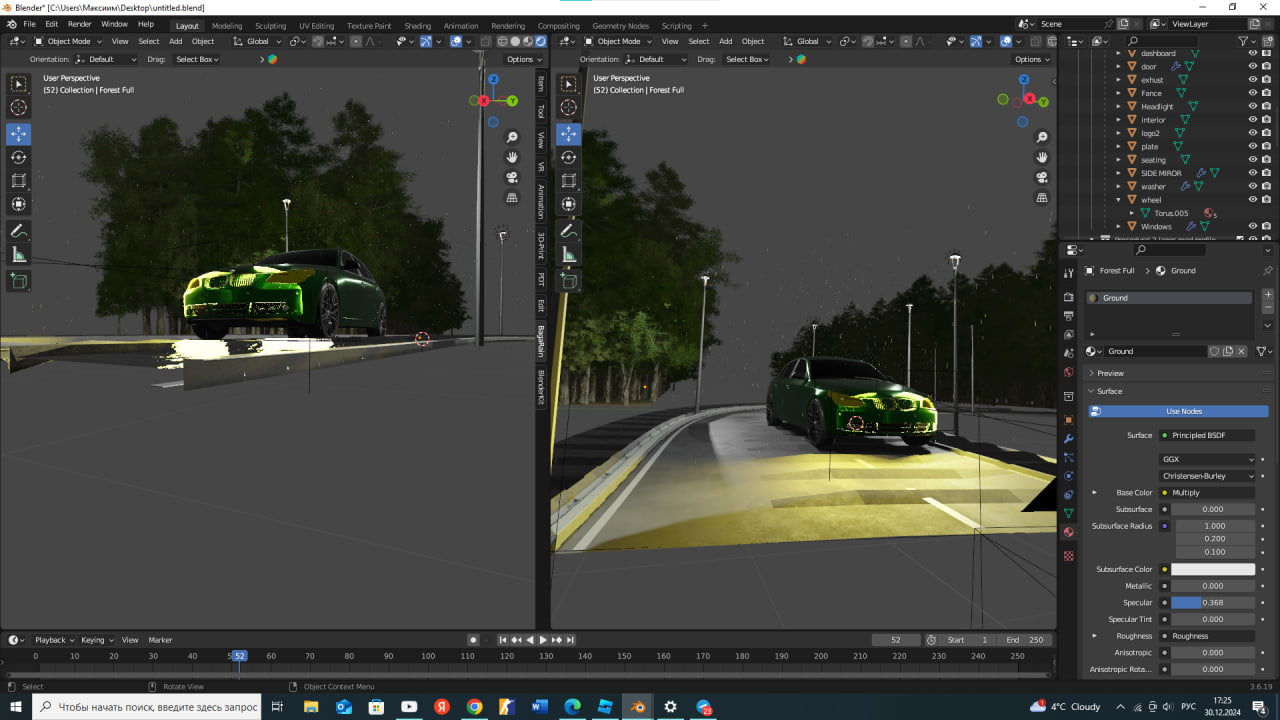Screen dimensions: 1280x720
Task: Select the Move tool in left viewport
Action: [x=18, y=134]
